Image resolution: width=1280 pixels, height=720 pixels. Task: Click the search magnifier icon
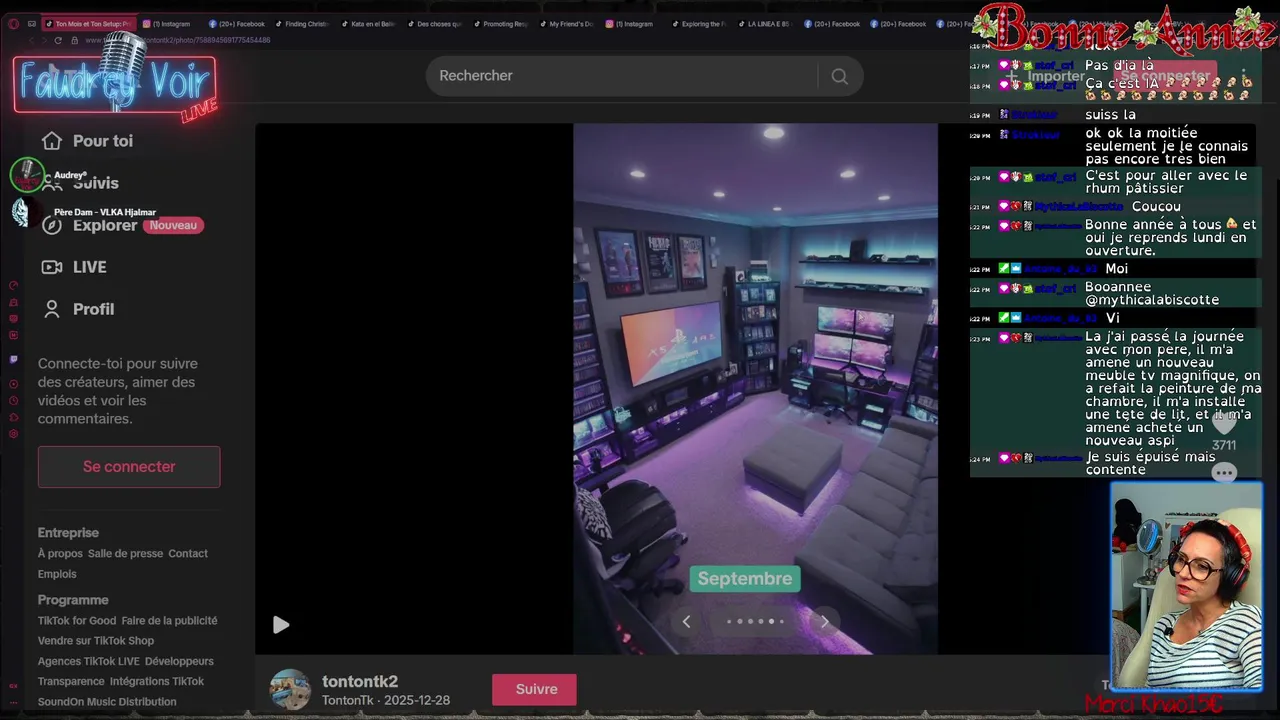pyautogui.click(x=839, y=76)
